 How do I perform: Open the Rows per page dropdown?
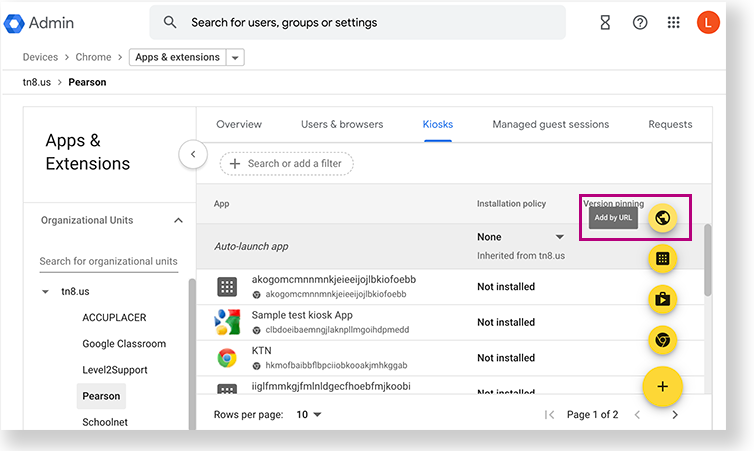click(309, 414)
